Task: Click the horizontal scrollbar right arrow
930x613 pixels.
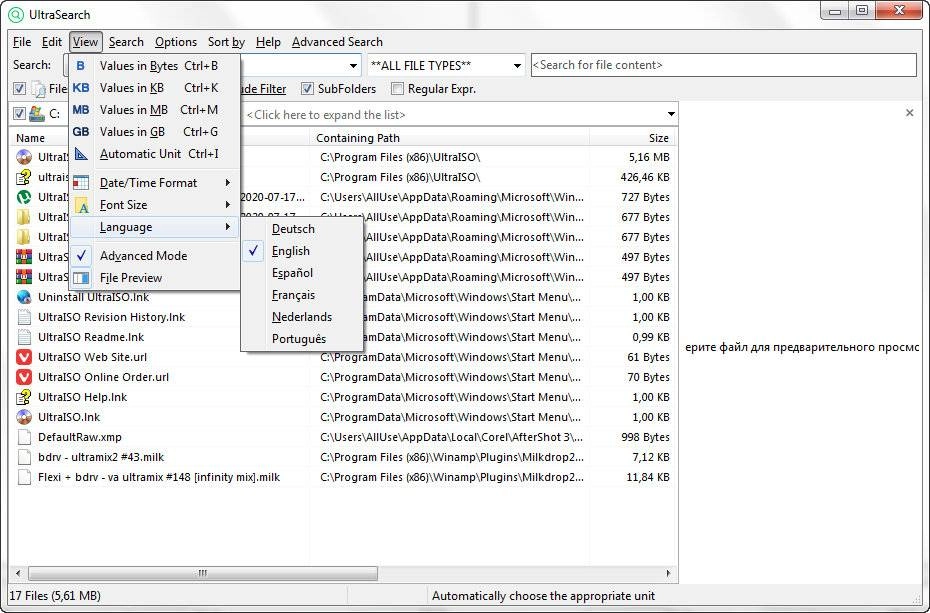Action: click(668, 573)
